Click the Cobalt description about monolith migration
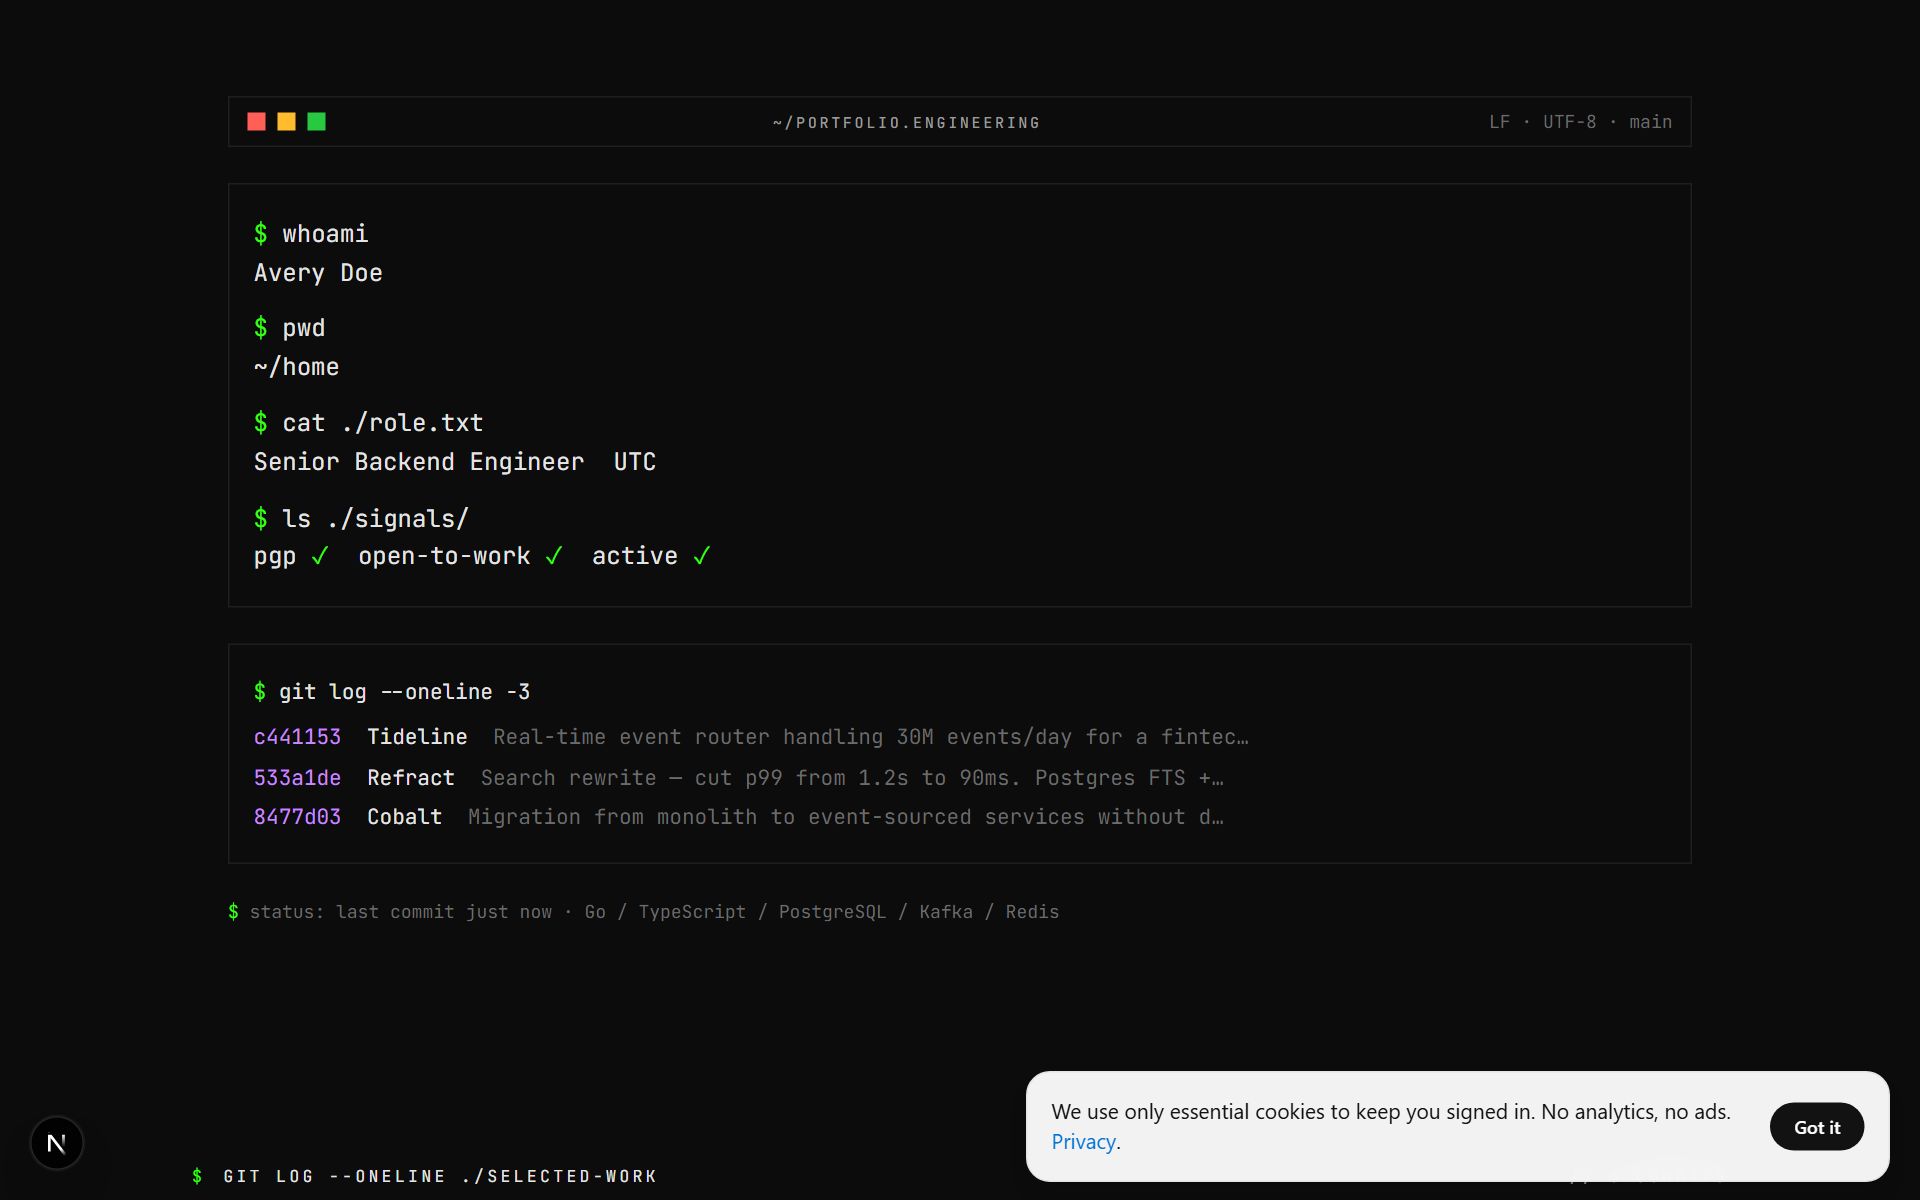1920x1200 pixels. [846, 817]
